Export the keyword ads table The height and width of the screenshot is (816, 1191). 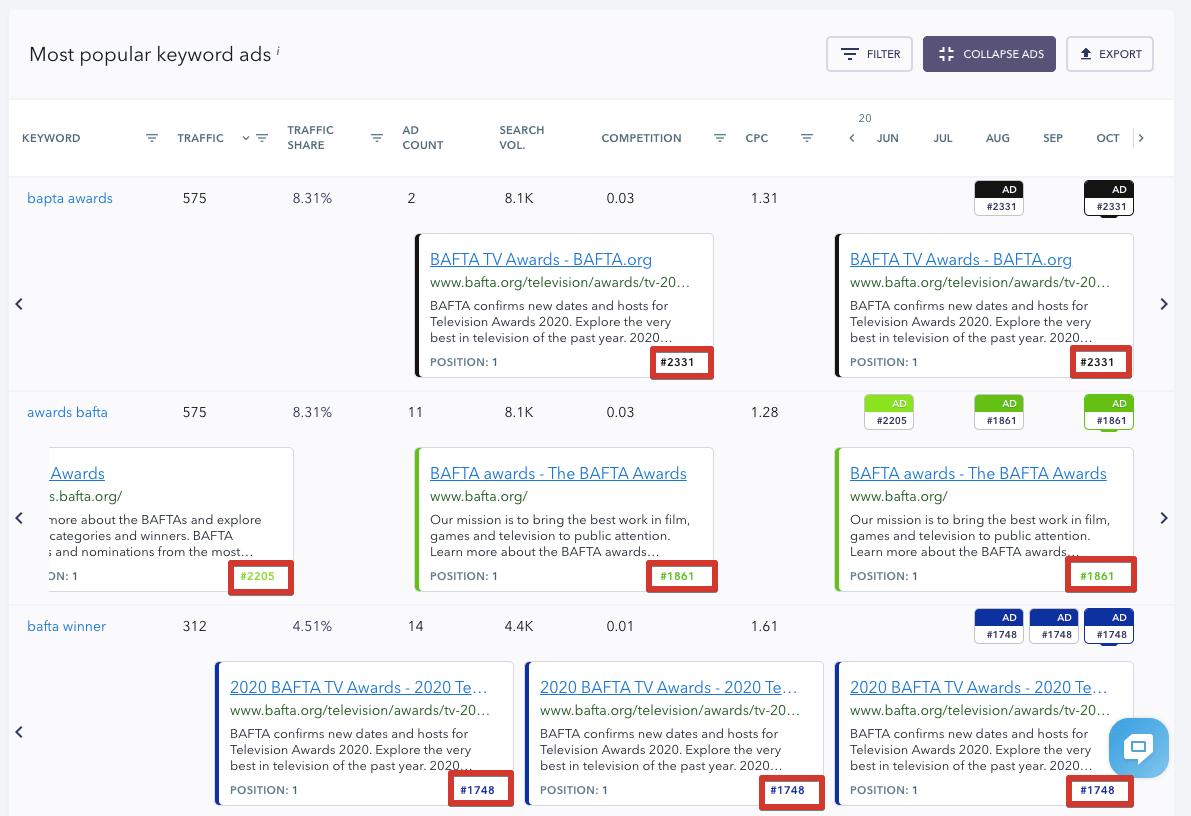coord(1110,54)
